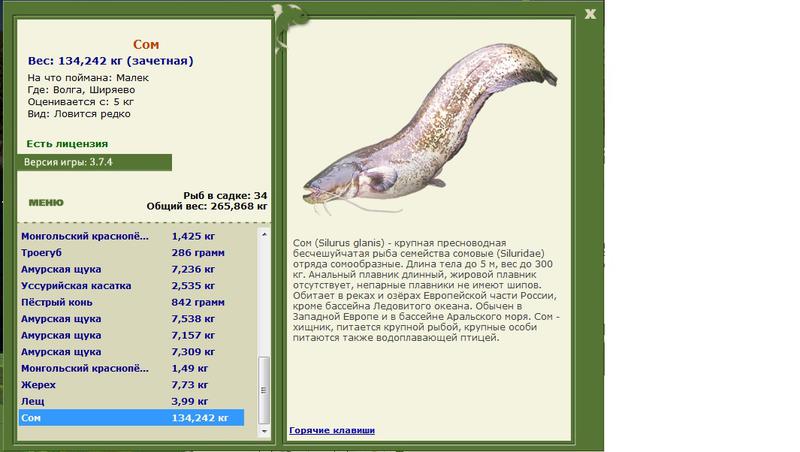Select Амурская щука 7,538 кг row

[132, 319]
